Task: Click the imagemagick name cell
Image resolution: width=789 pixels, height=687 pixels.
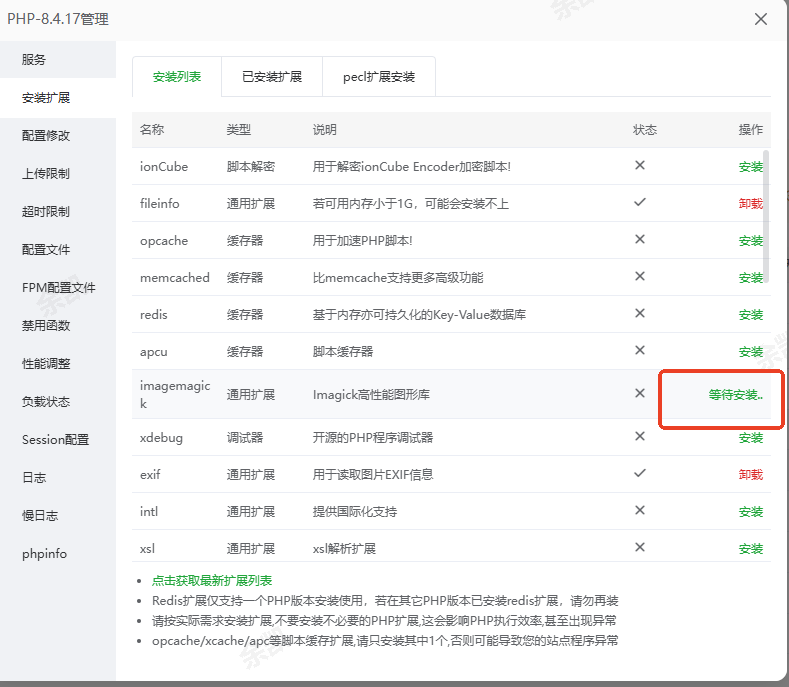Action: pos(175,395)
